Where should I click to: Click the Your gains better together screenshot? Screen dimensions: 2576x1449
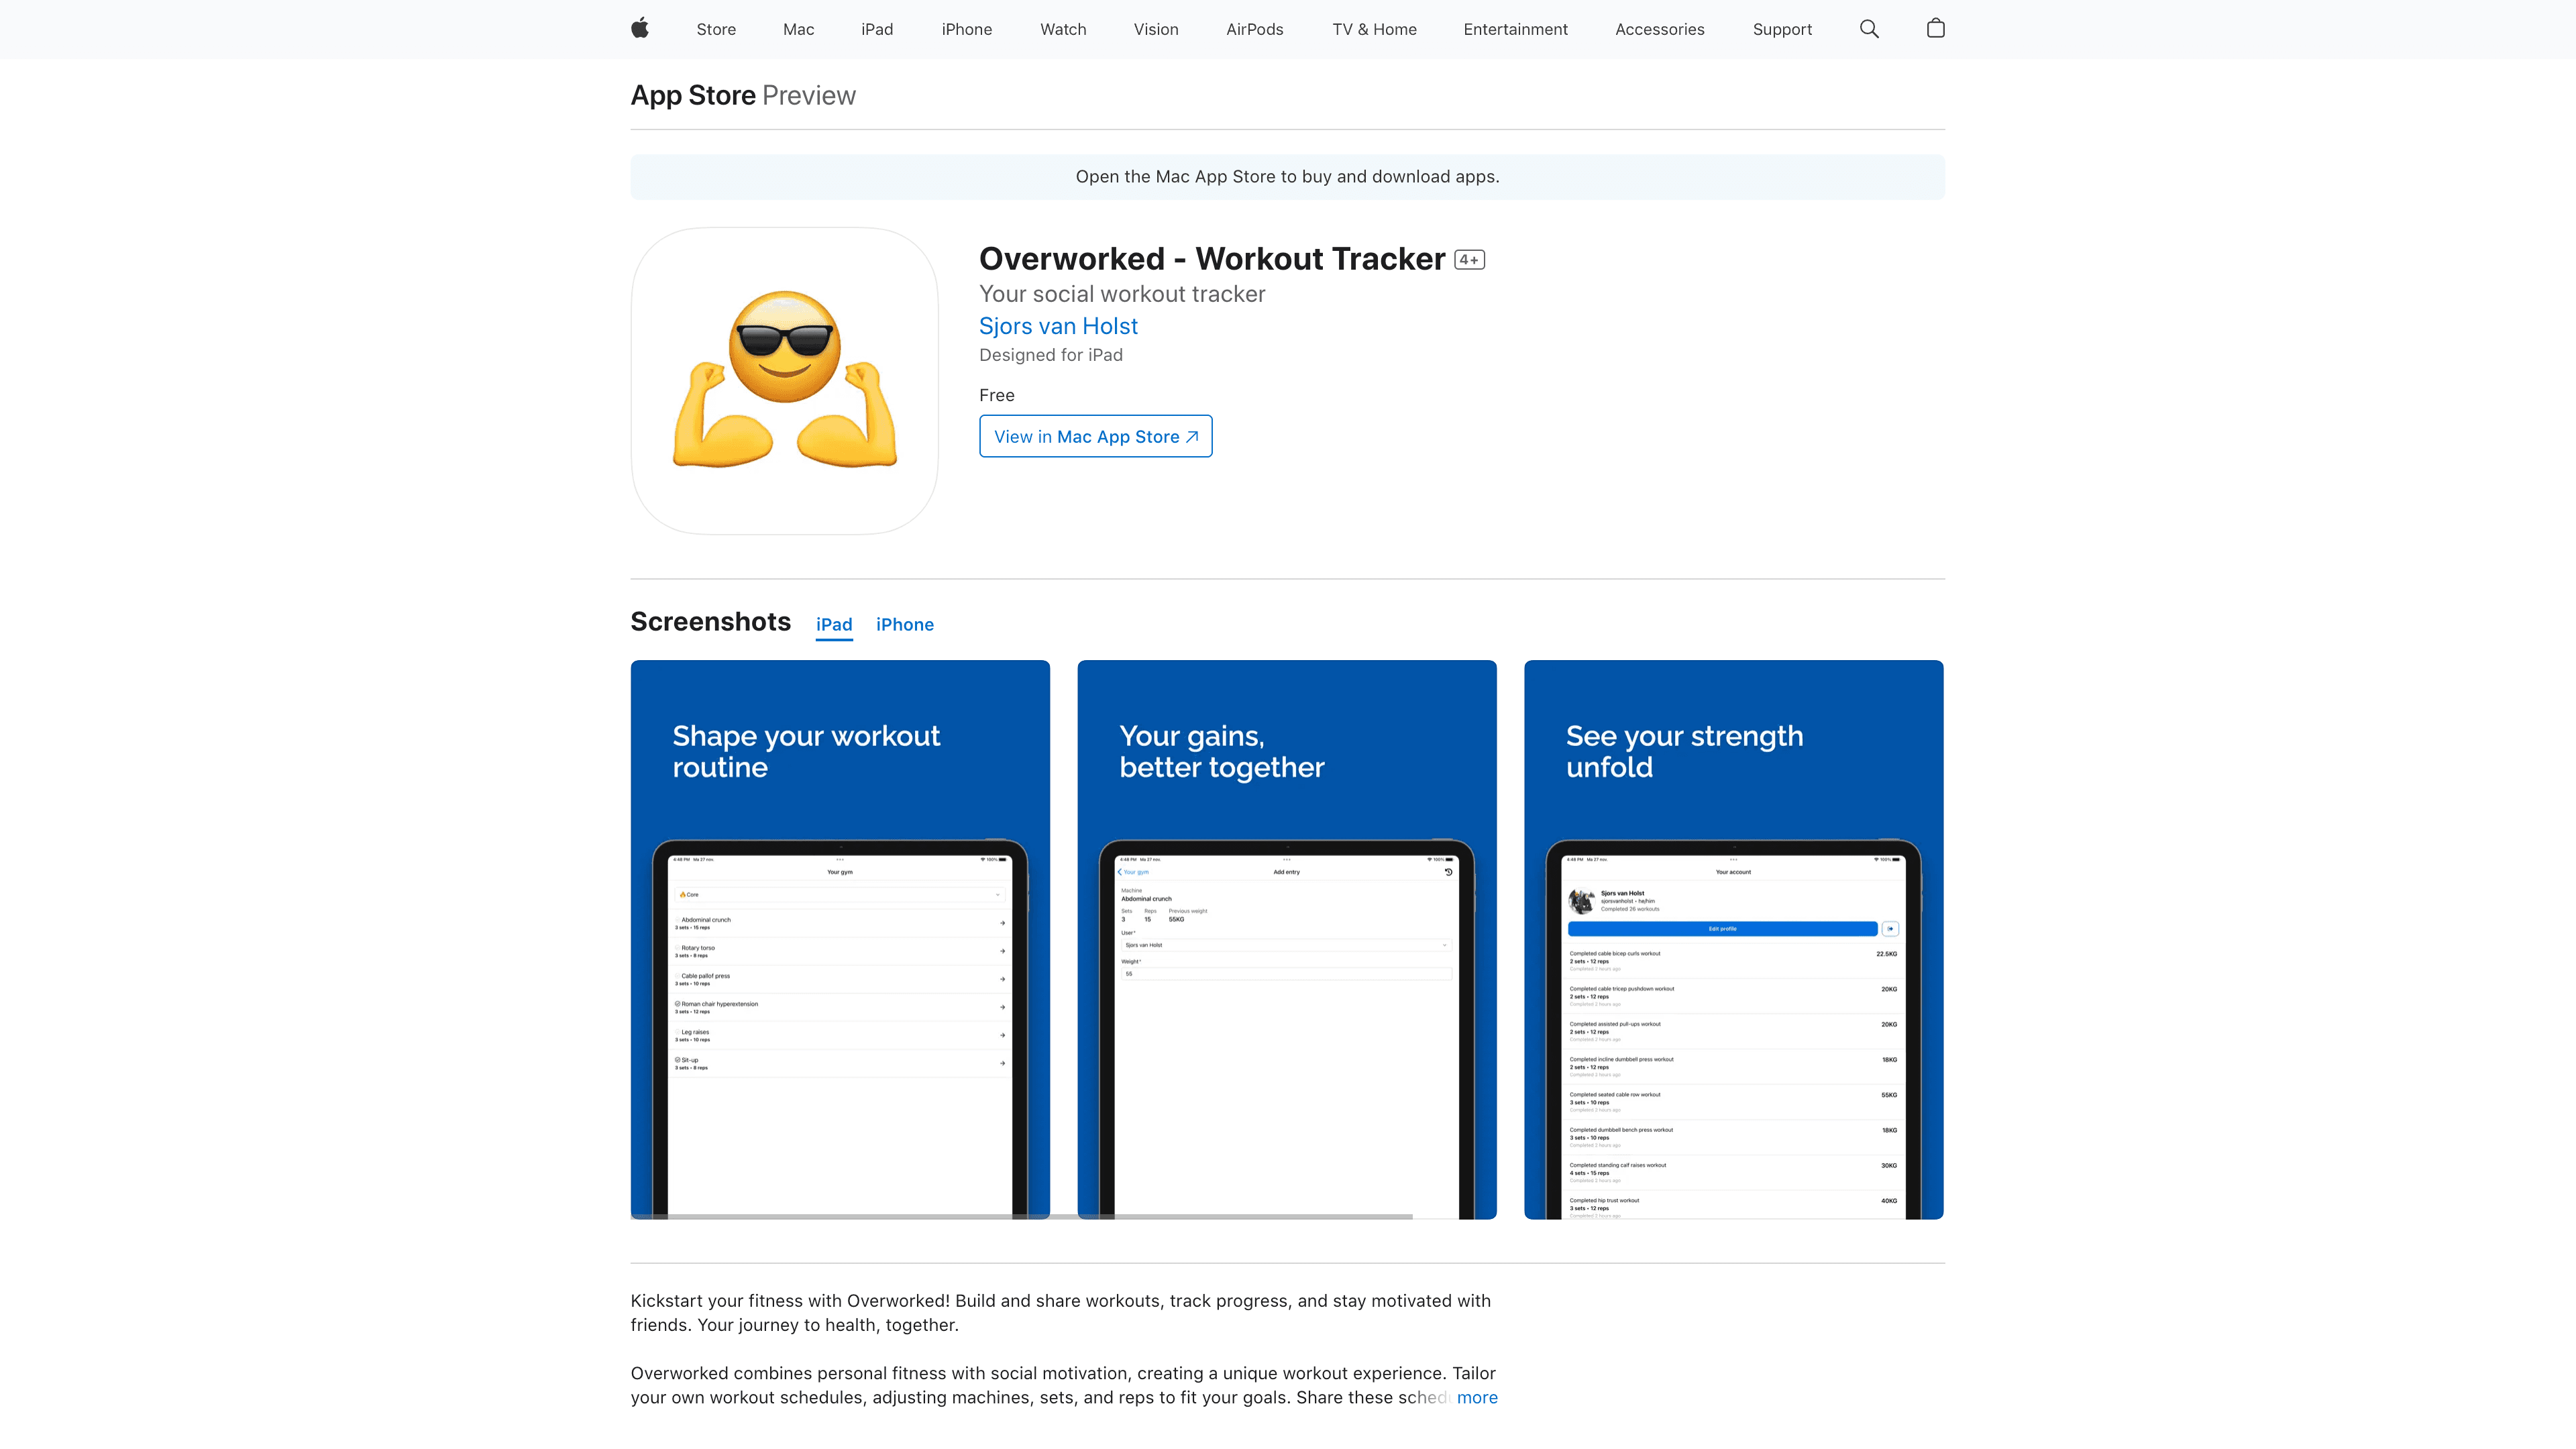tap(1288, 938)
